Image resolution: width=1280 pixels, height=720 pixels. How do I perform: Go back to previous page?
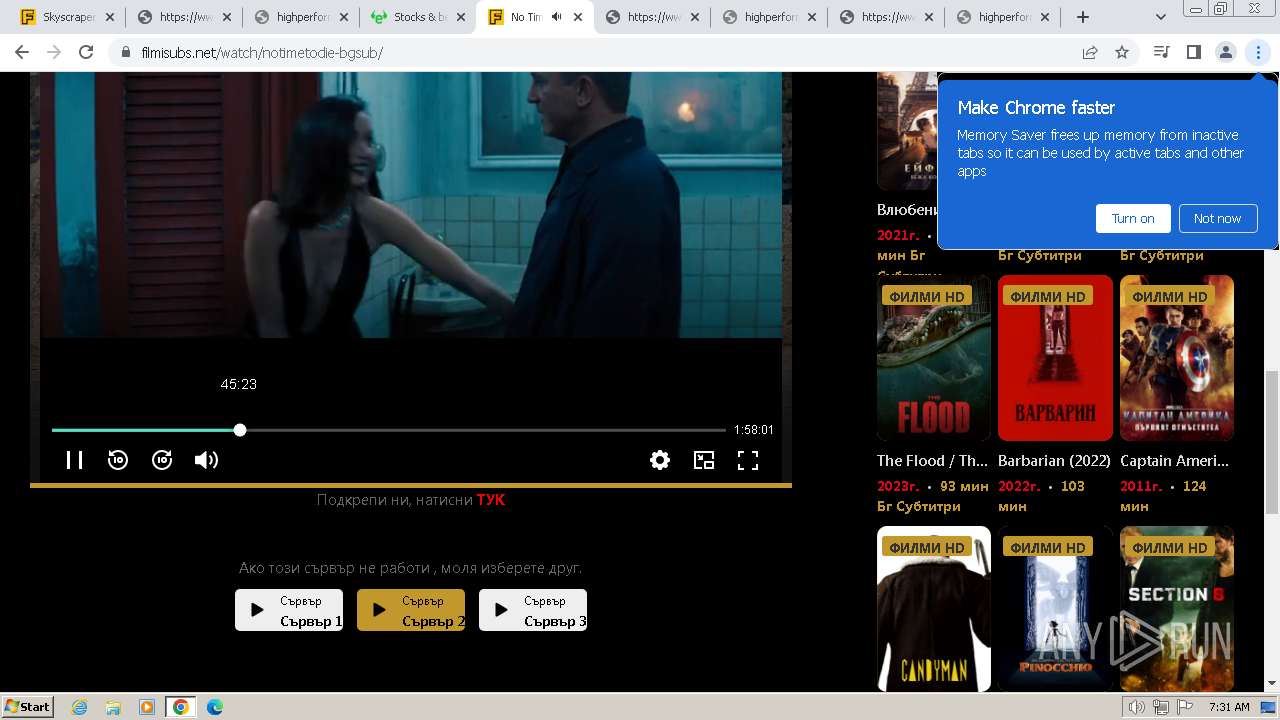[x=22, y=52]
